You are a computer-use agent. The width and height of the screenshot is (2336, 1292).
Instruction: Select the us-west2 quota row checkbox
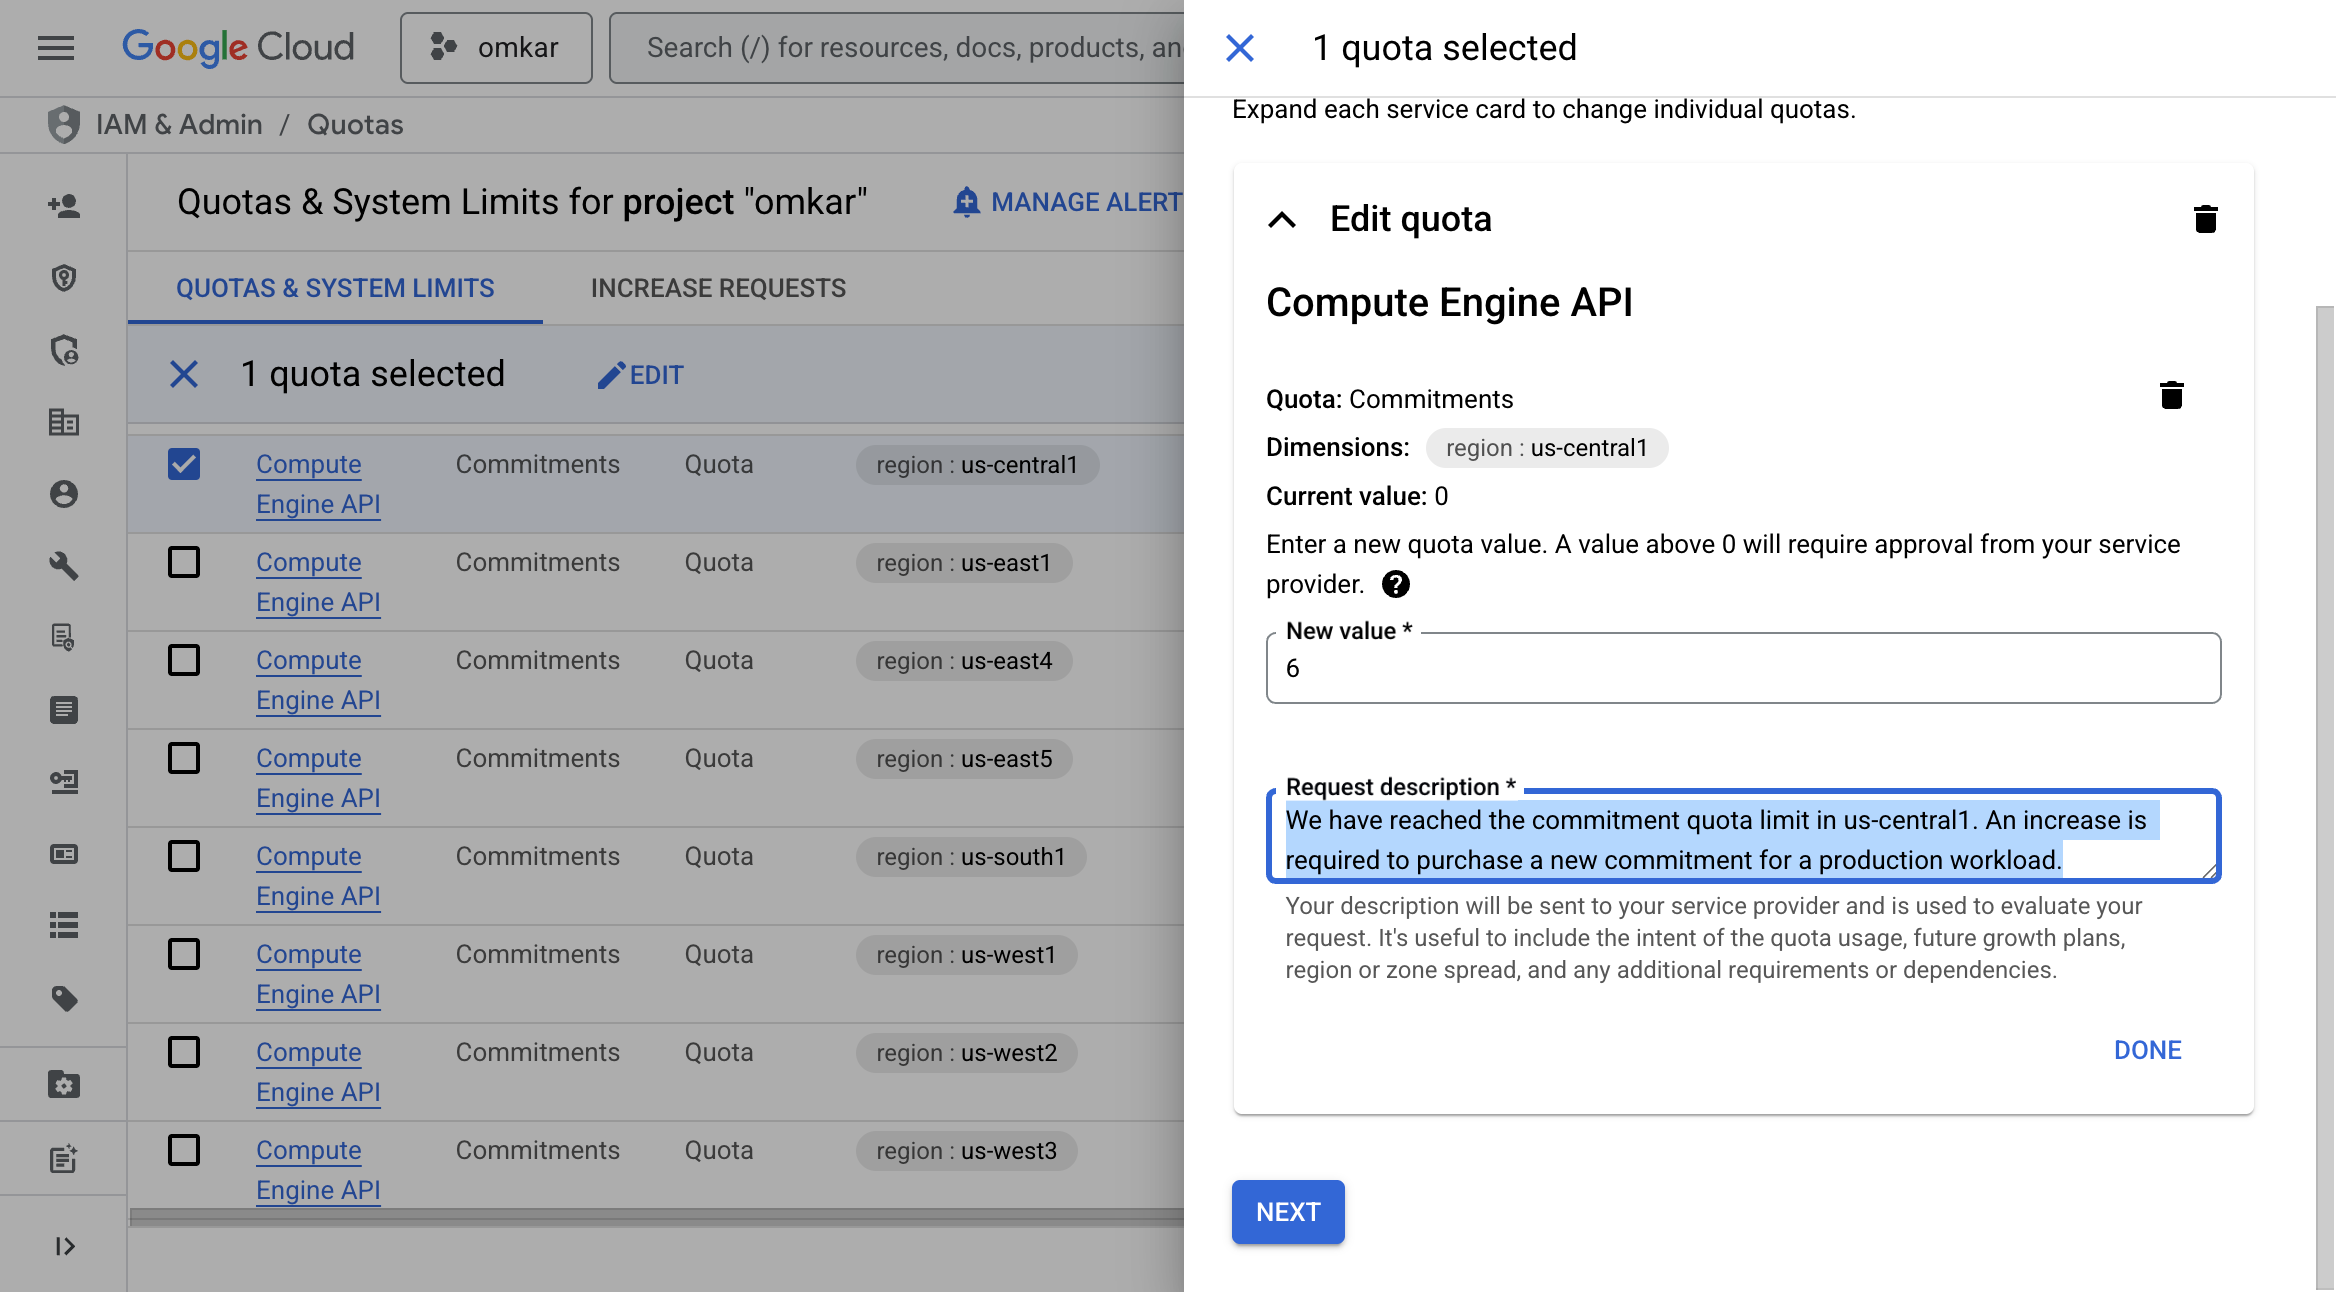point(184,1052)
